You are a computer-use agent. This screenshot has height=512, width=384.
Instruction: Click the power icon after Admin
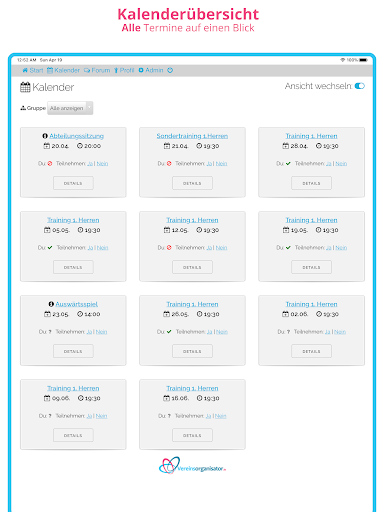pyautogui.click(x=170, y=70)
